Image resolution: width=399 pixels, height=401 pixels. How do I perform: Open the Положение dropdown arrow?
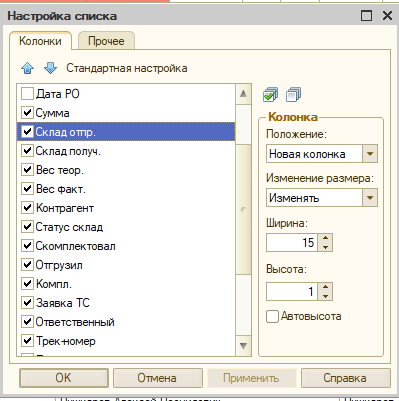(x=370, y=154)
